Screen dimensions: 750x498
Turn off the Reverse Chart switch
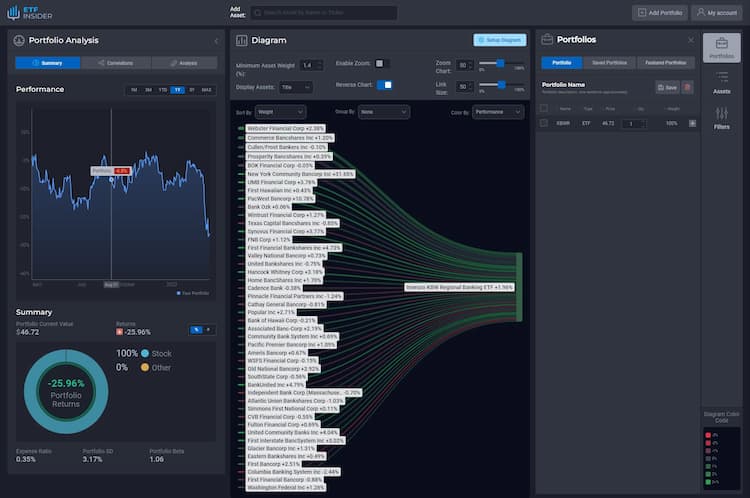(384, 85)
